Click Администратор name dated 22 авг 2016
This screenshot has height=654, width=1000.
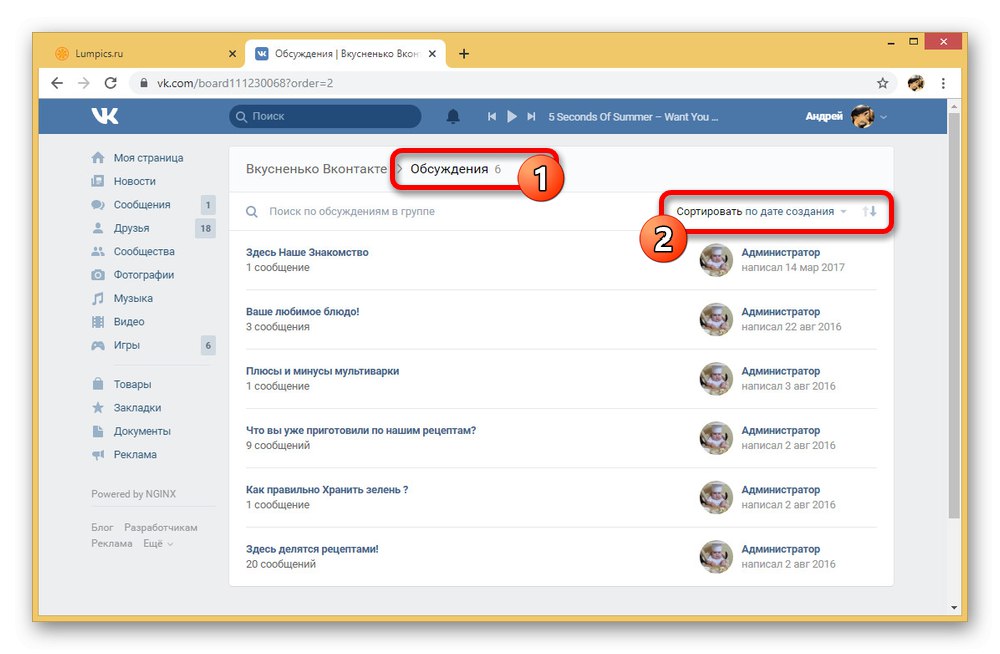point(781,312)
